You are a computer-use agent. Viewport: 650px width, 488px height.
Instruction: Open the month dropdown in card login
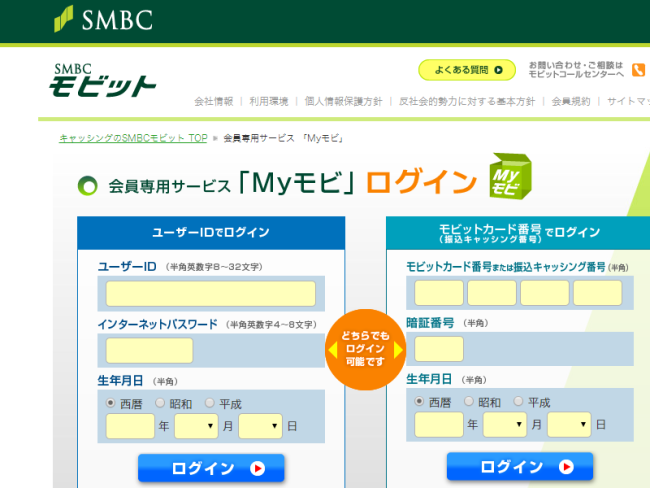[505, 424]
